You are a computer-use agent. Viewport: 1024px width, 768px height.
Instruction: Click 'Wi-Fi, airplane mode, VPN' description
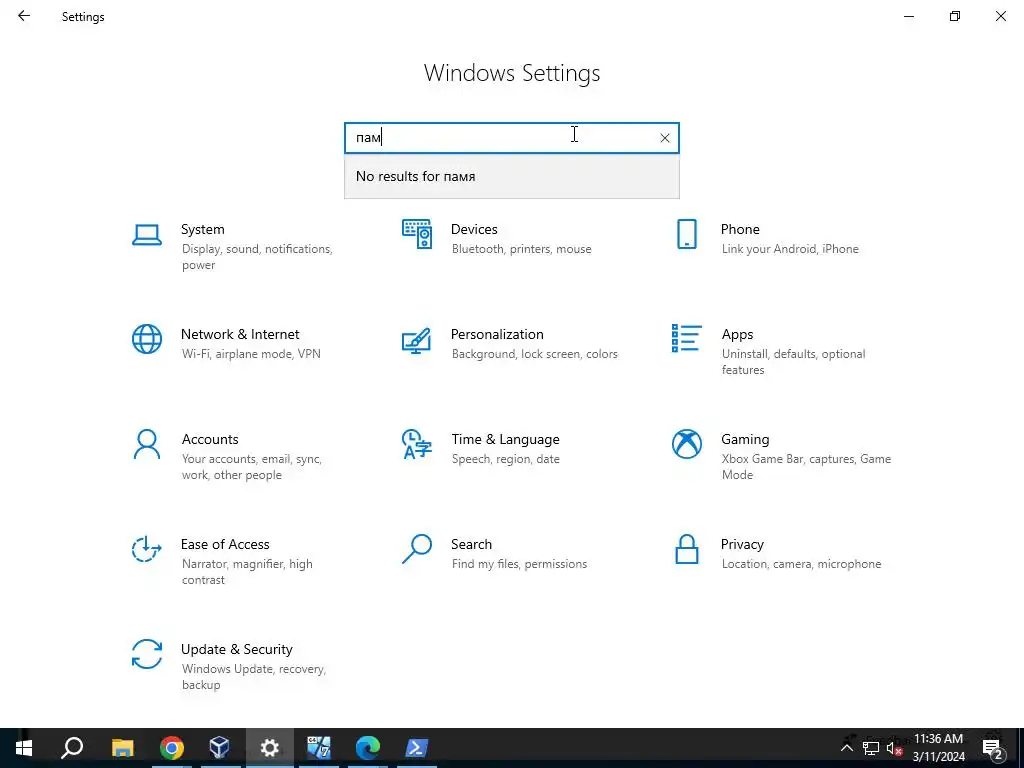point(251,354)
